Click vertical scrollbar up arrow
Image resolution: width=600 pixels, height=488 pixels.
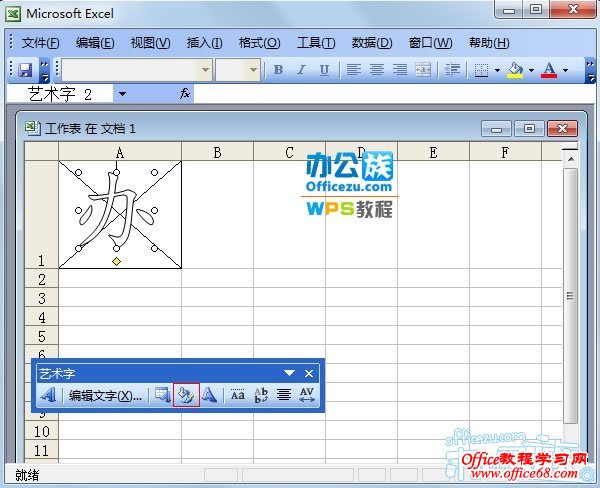[571, 159]
